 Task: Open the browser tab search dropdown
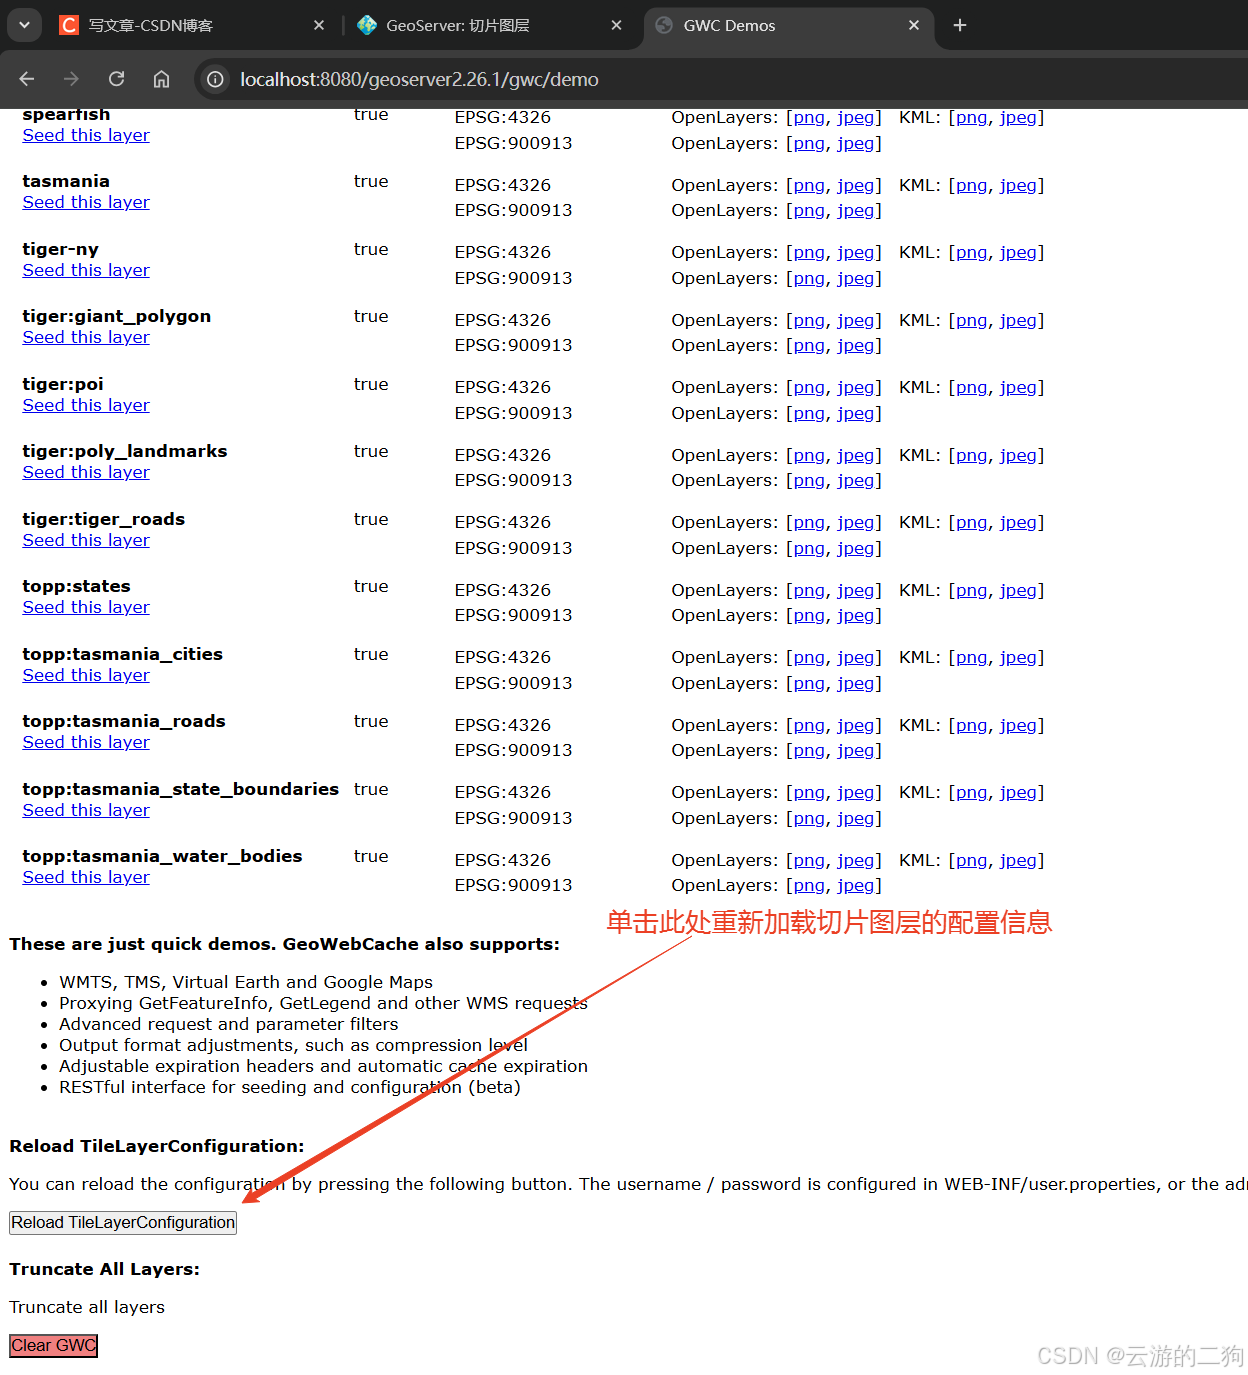tap(24, 25)
